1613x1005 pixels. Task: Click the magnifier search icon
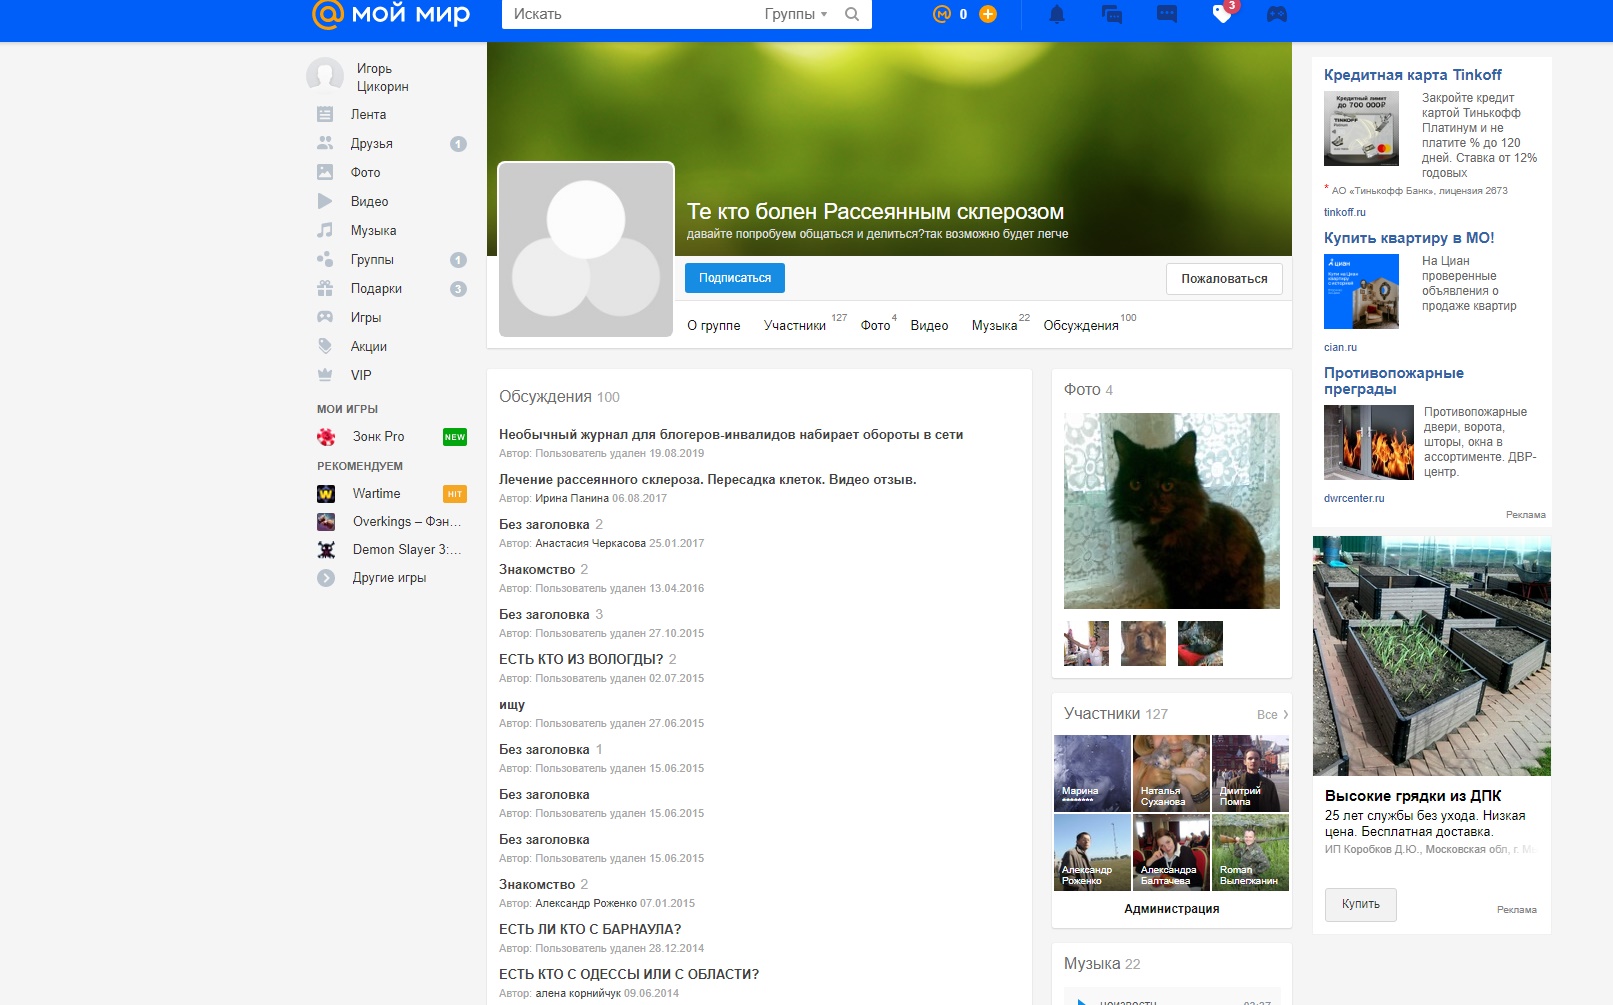(x=852, y=14)
